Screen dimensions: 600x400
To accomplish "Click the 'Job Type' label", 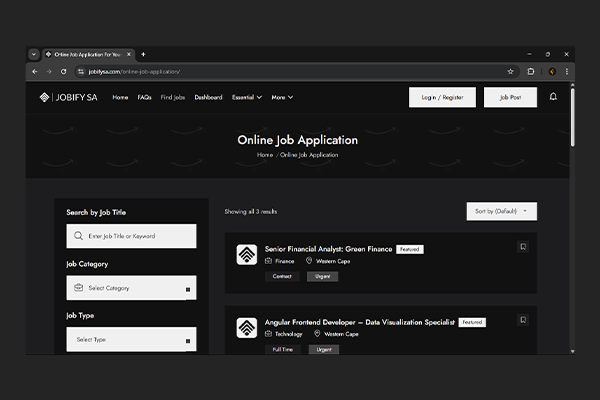I will (80, 315).
